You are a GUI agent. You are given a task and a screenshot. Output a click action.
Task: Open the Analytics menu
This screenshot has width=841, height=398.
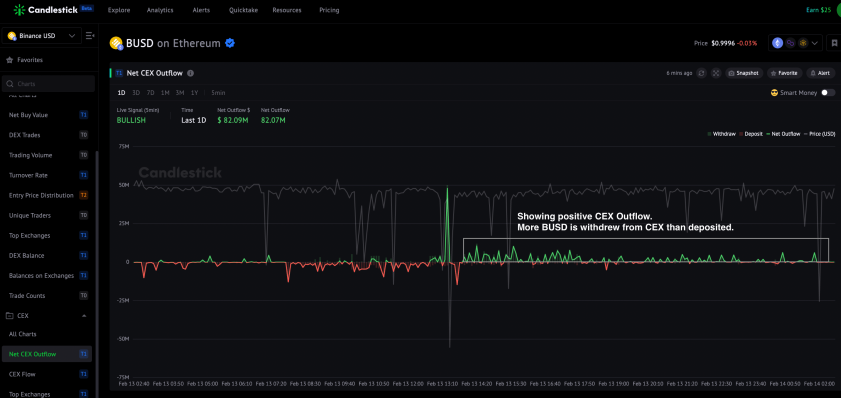[x=160, y=10]
